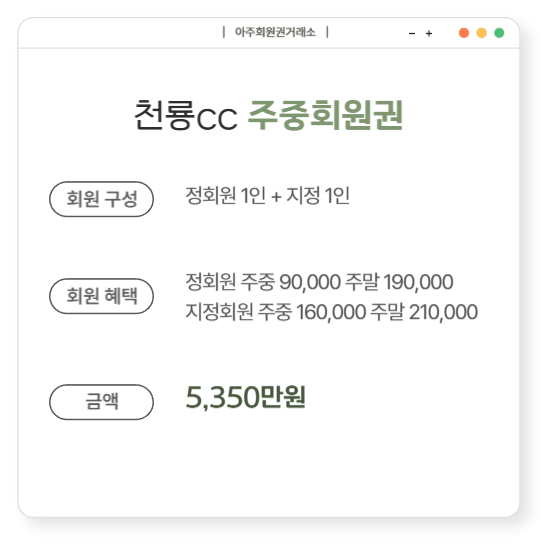Click the 주말 190,000 weekend fee

(400, 282)
